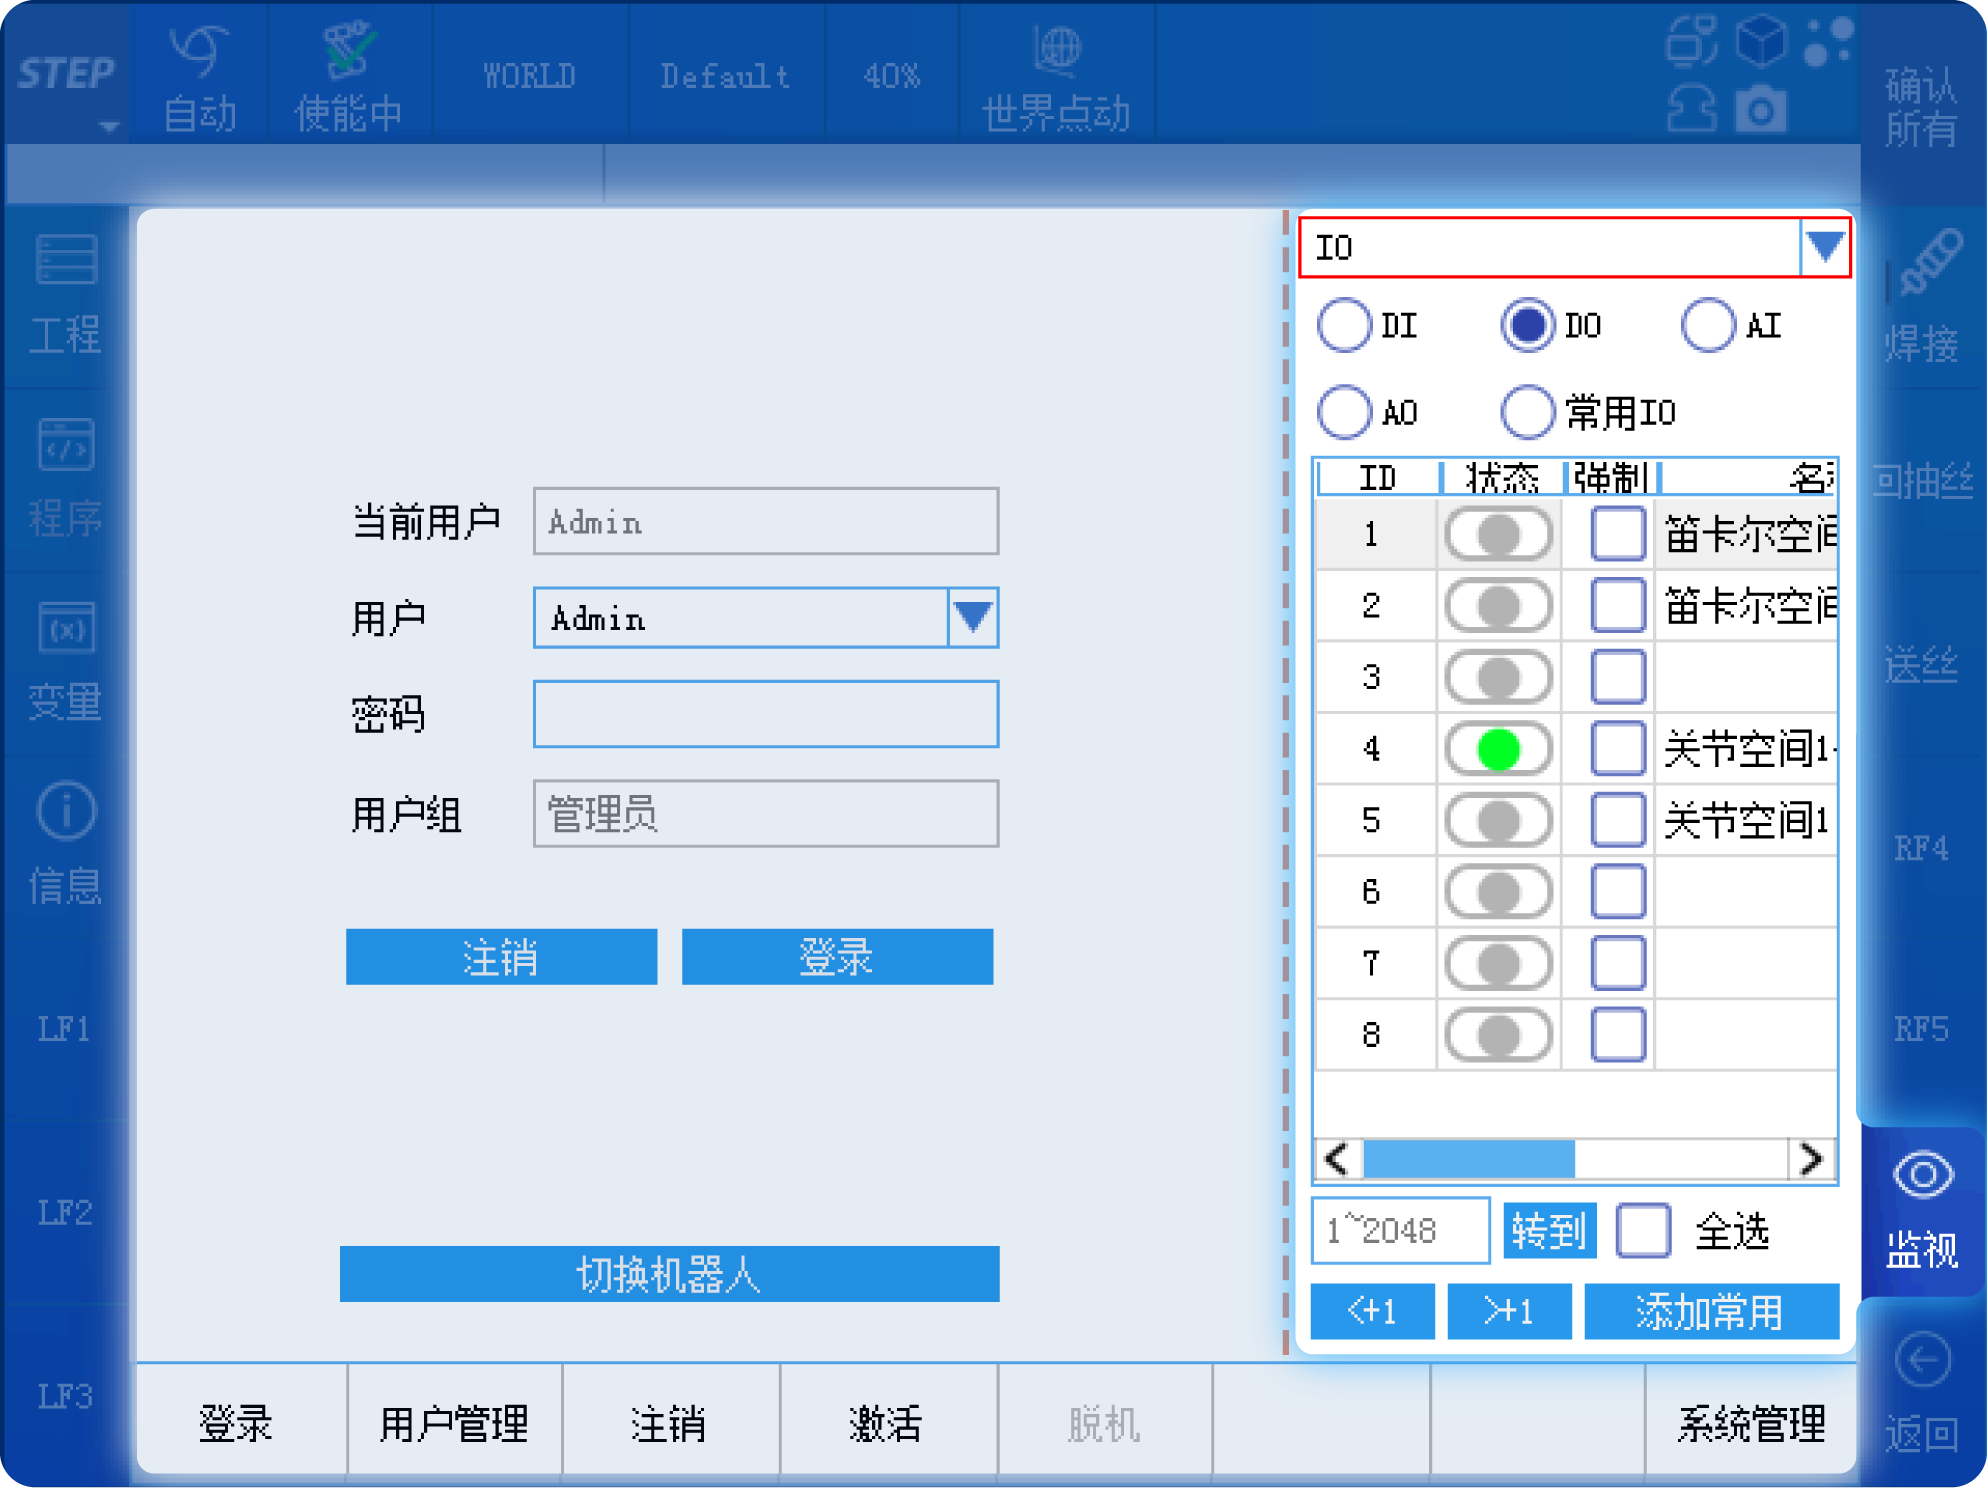Open the STEP logo menu
1987x1488 pixels.
tap(67, 75)
